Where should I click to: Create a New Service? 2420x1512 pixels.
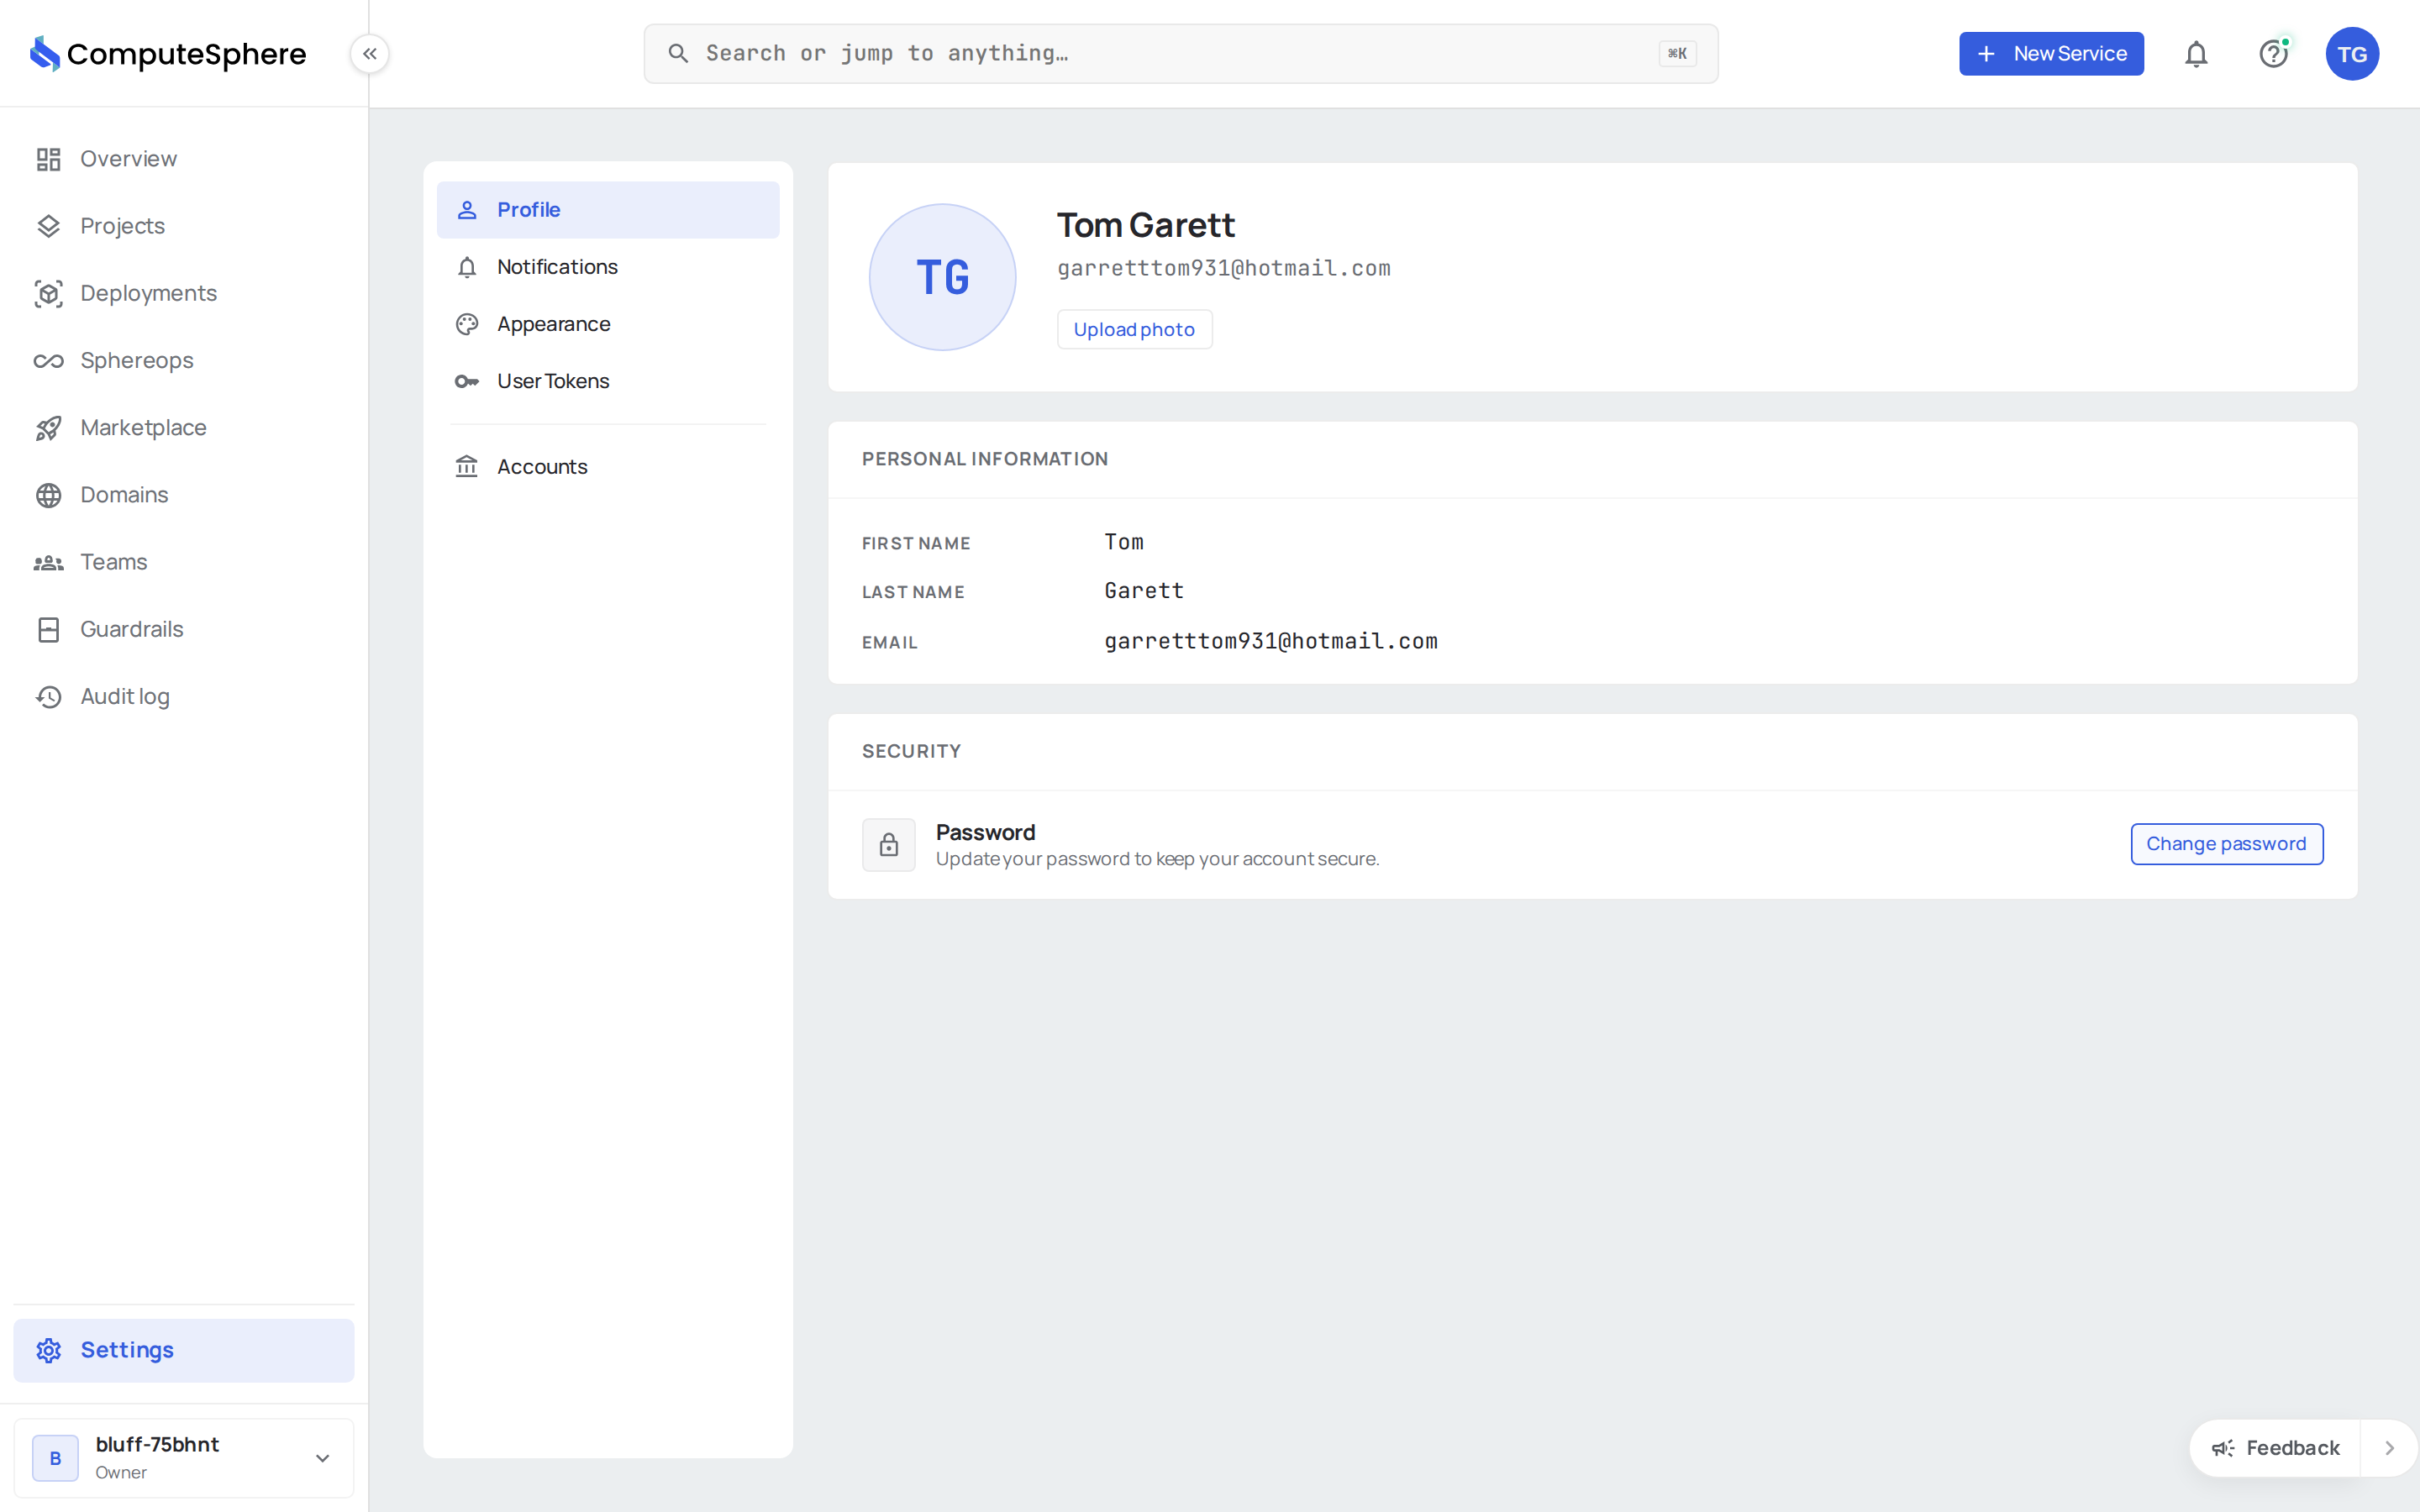click(x=2051, y=54)
